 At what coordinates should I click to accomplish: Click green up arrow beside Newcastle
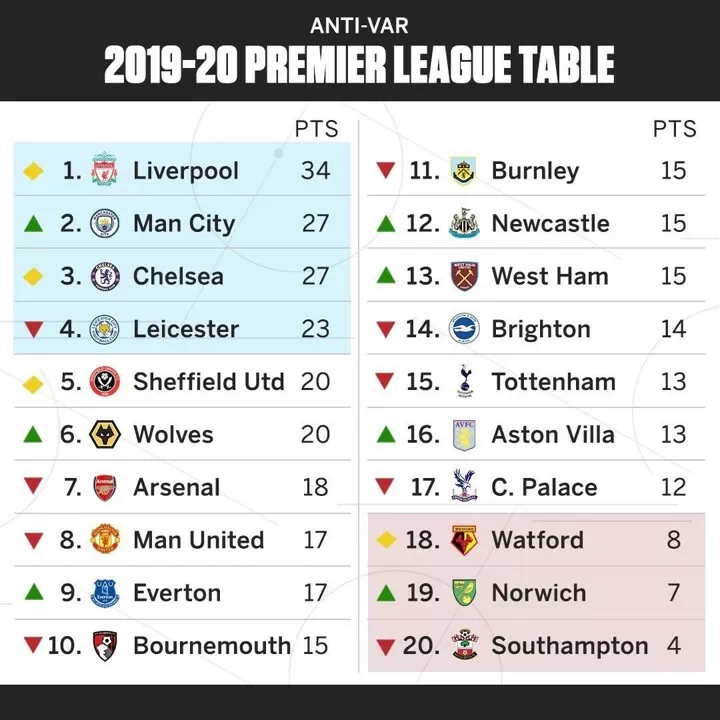(386, 224)
